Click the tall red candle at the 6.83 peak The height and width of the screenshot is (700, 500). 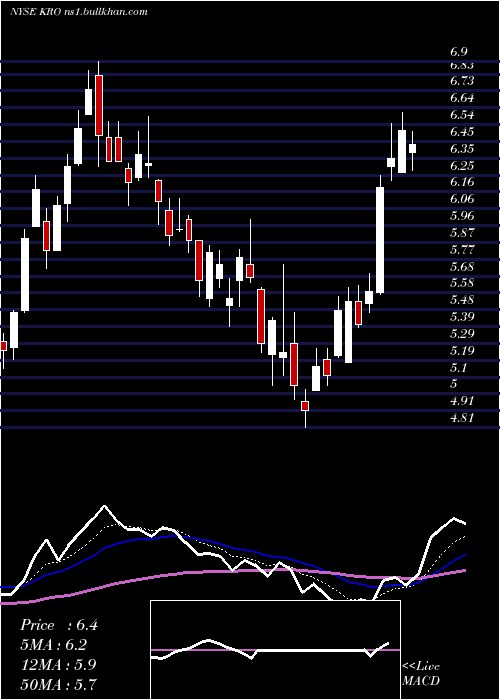[99, 105]
